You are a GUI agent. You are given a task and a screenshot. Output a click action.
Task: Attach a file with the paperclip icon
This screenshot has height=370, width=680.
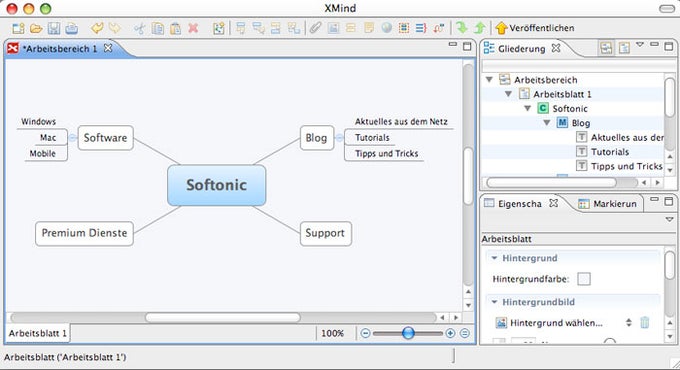[315, 28]
